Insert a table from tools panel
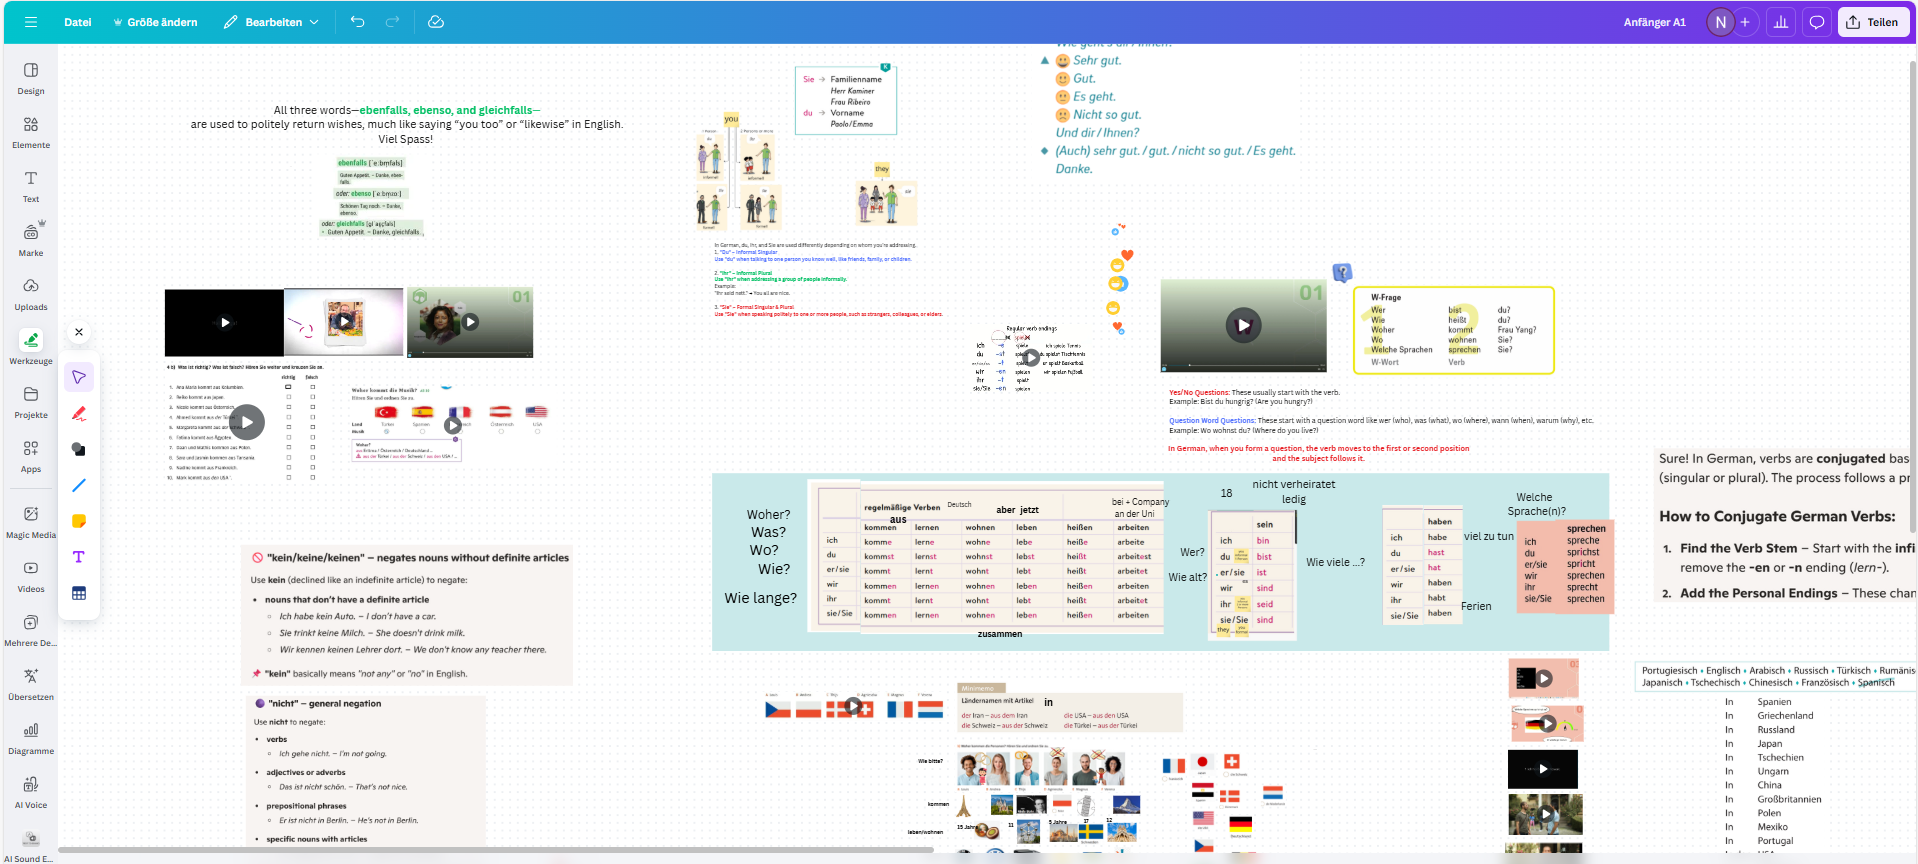Viewport: 1918px width, 864px height. (79, 593)
